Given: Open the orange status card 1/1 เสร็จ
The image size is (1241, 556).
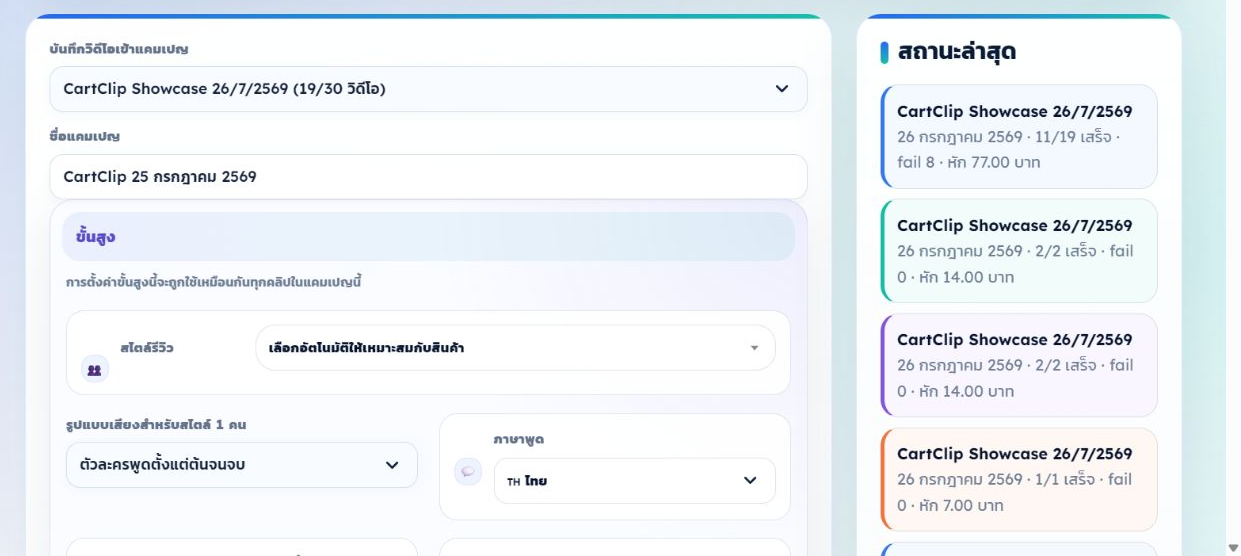Looking at the screenshot, I should point(1019,479).
